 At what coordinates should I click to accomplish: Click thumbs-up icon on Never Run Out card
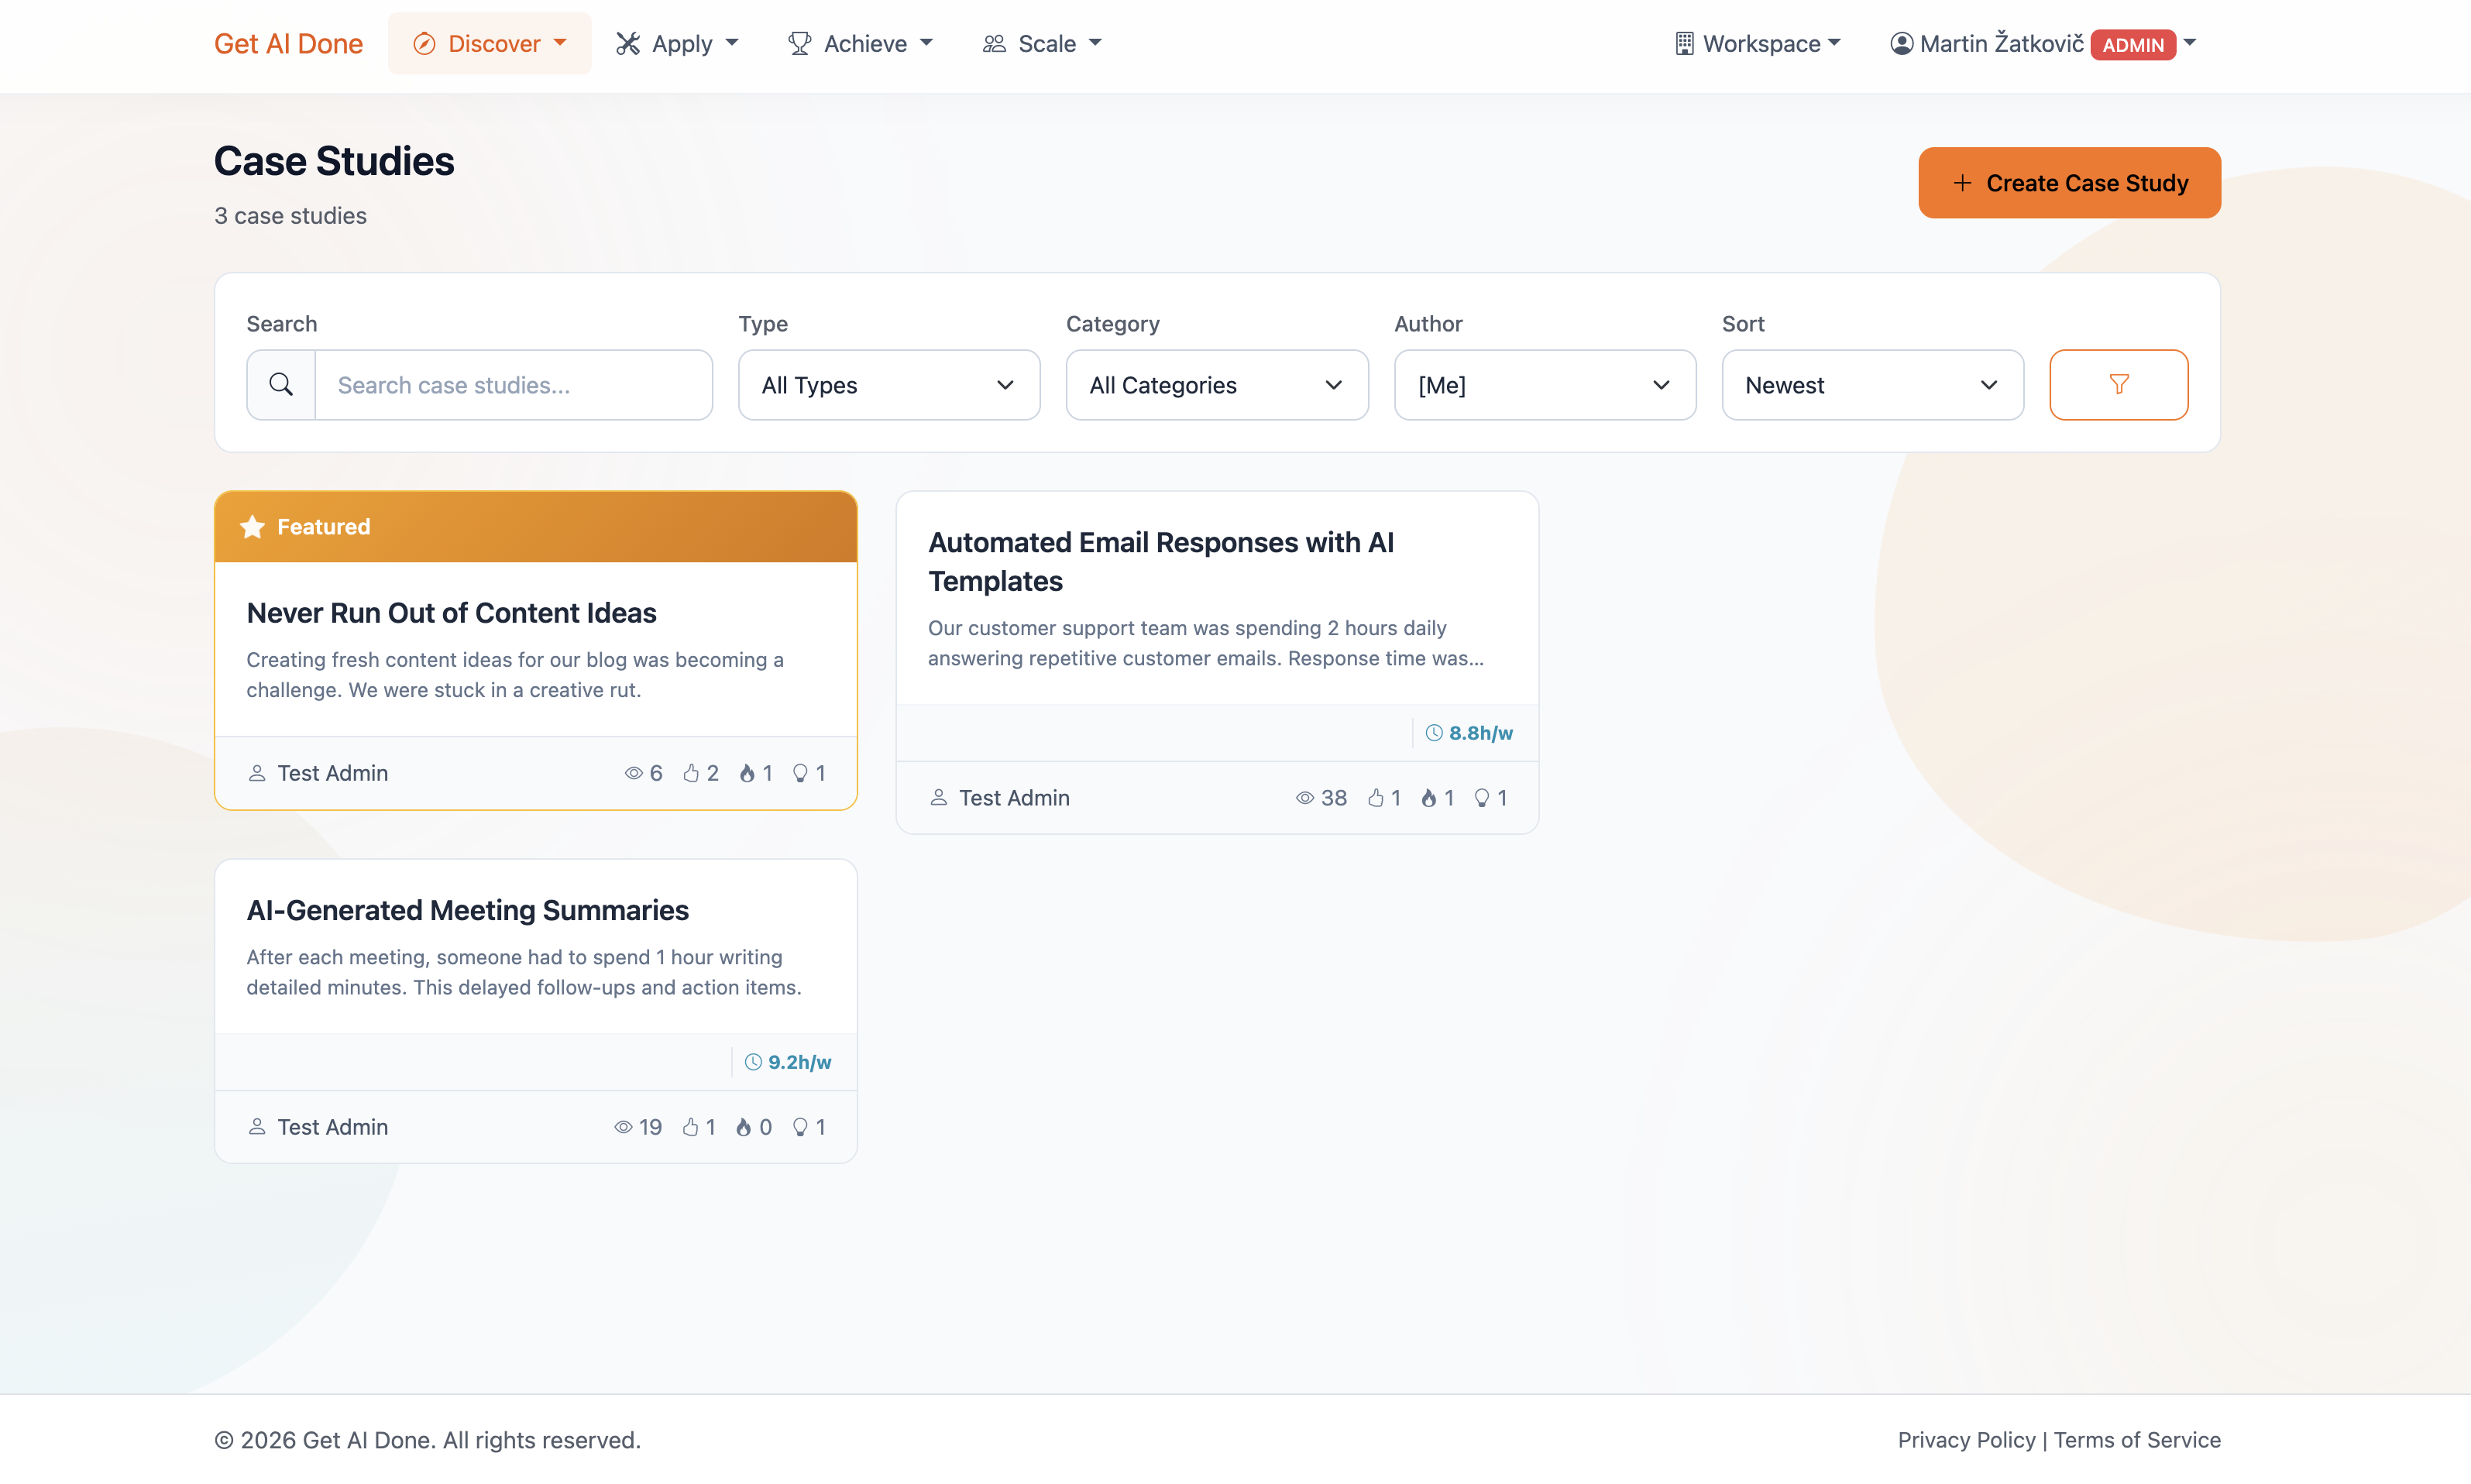(x=691, y=773)
